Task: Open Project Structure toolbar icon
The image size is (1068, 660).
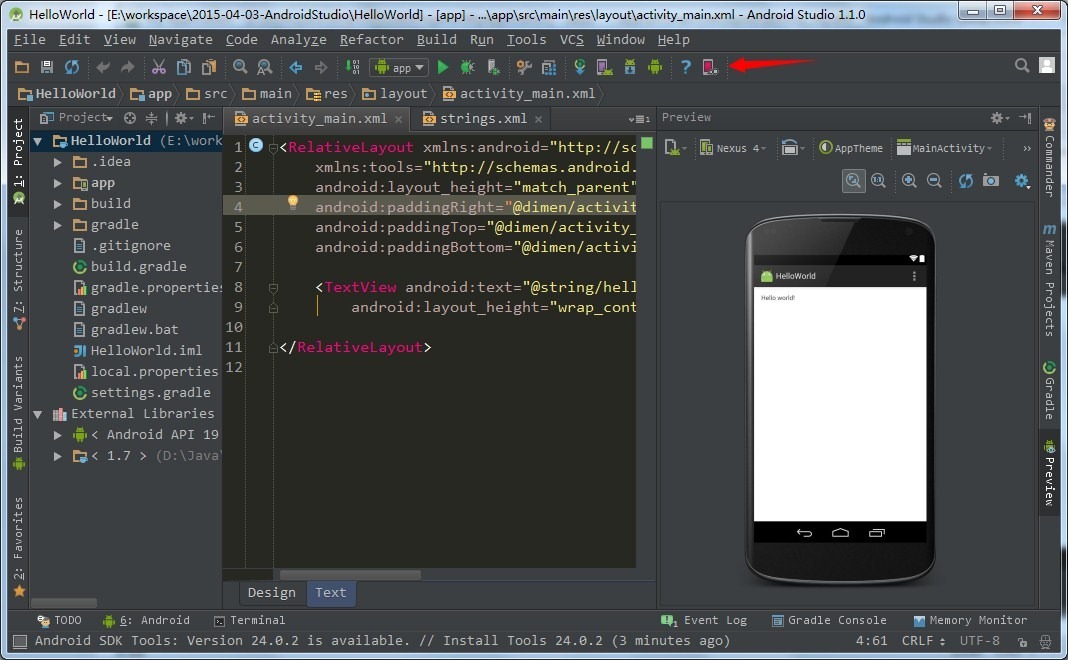Action: click(524, 67)
